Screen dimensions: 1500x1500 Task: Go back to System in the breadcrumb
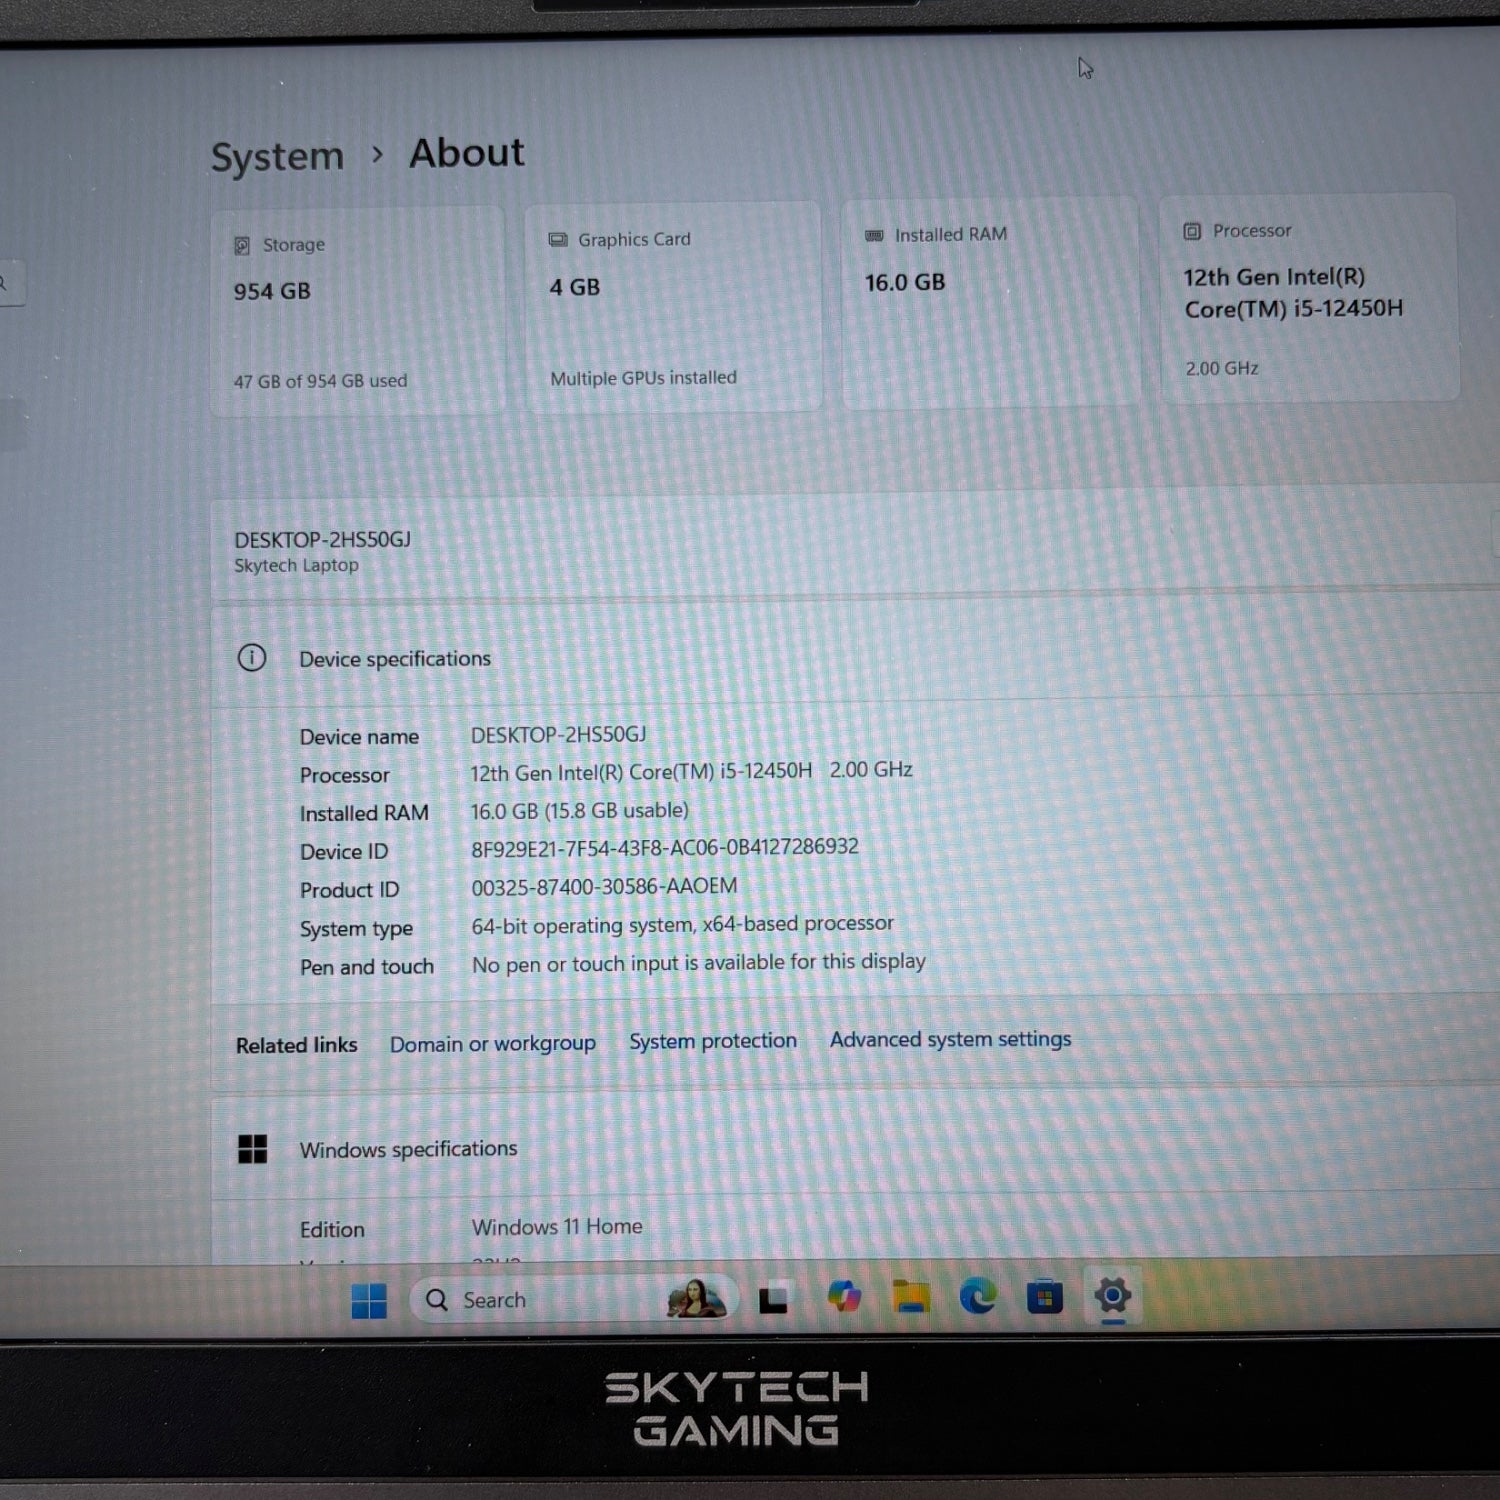(x=277, y=157)
